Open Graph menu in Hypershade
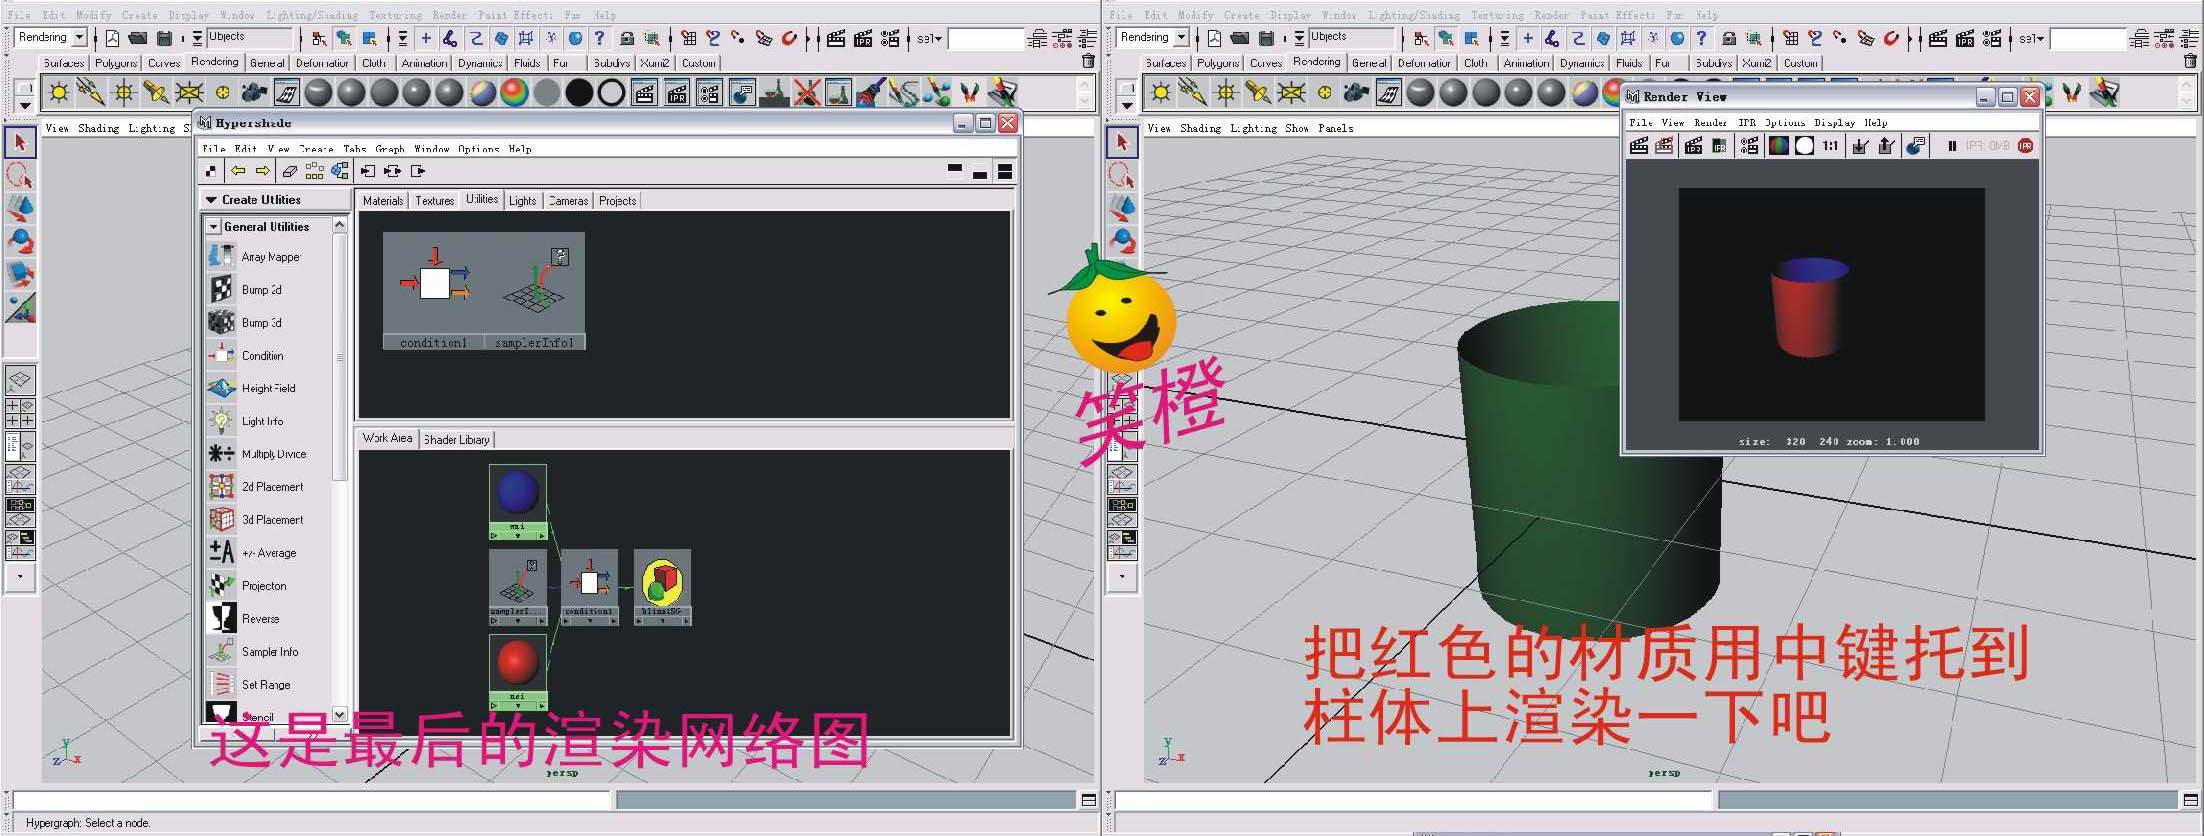The image size is (2204, 836). (390, 149)
